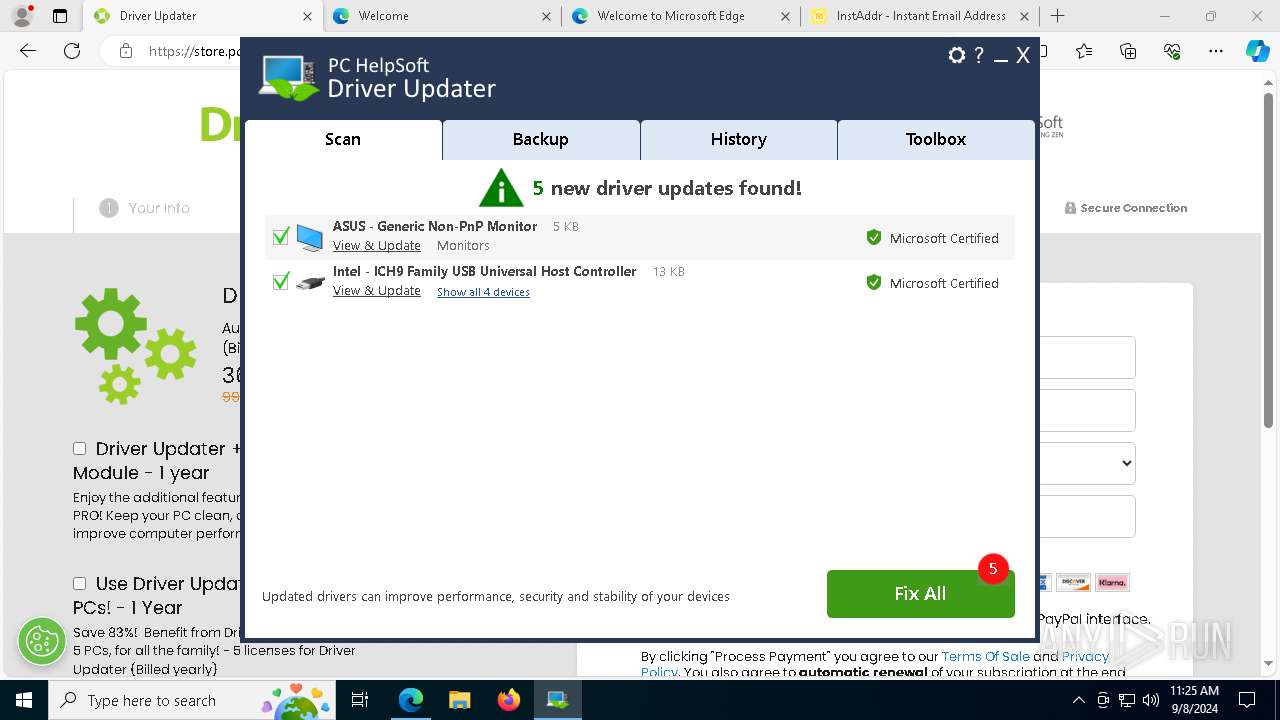Open Edge favorites star icon

1084,52
